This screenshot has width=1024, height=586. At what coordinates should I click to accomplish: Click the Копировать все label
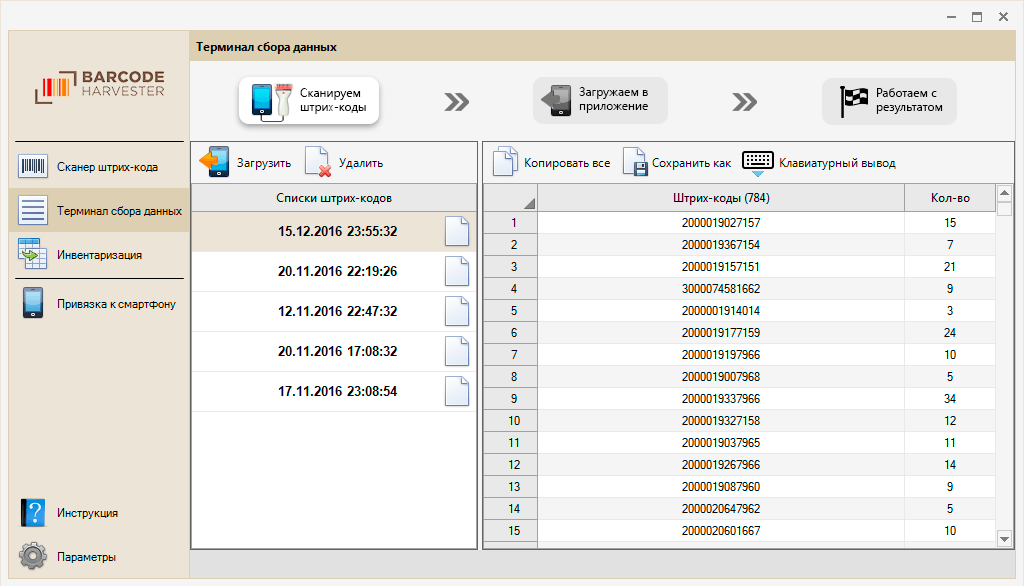pyautogui.click(x=567, y=163)
